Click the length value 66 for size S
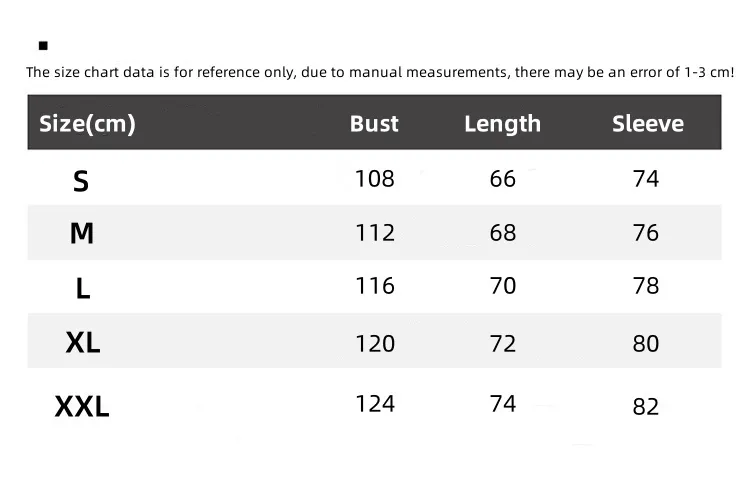 (502, 179)
